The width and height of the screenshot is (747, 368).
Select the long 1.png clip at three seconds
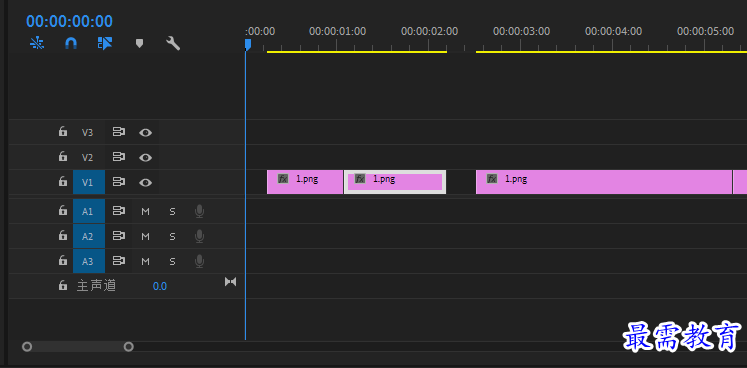[604, 182]
